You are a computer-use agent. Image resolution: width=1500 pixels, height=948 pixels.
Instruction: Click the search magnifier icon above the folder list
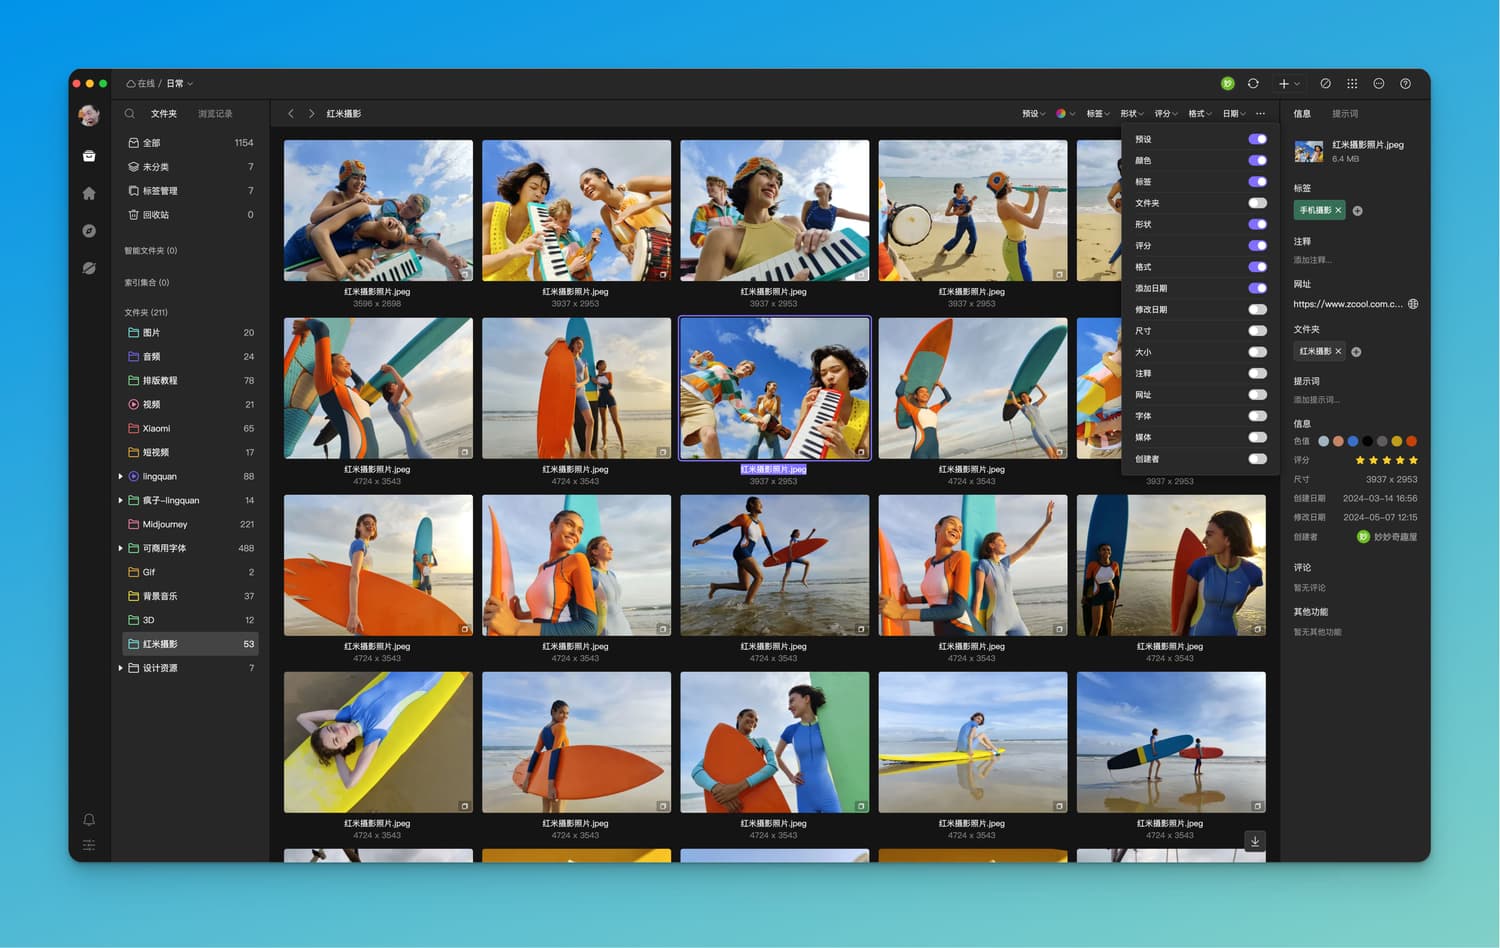130,114
